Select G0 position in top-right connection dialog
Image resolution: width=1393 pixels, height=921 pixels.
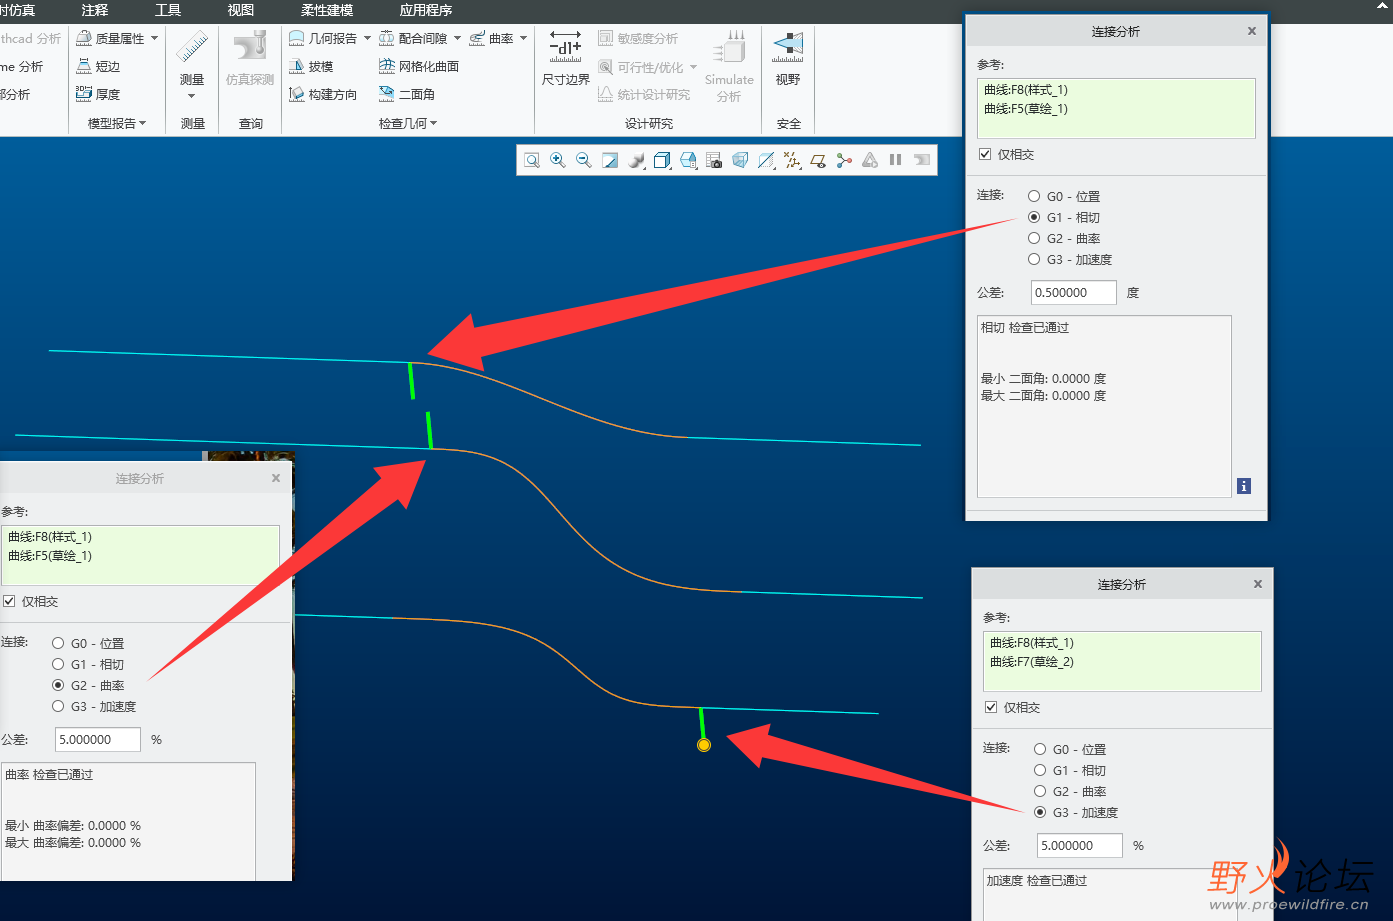click(1034, 196)
